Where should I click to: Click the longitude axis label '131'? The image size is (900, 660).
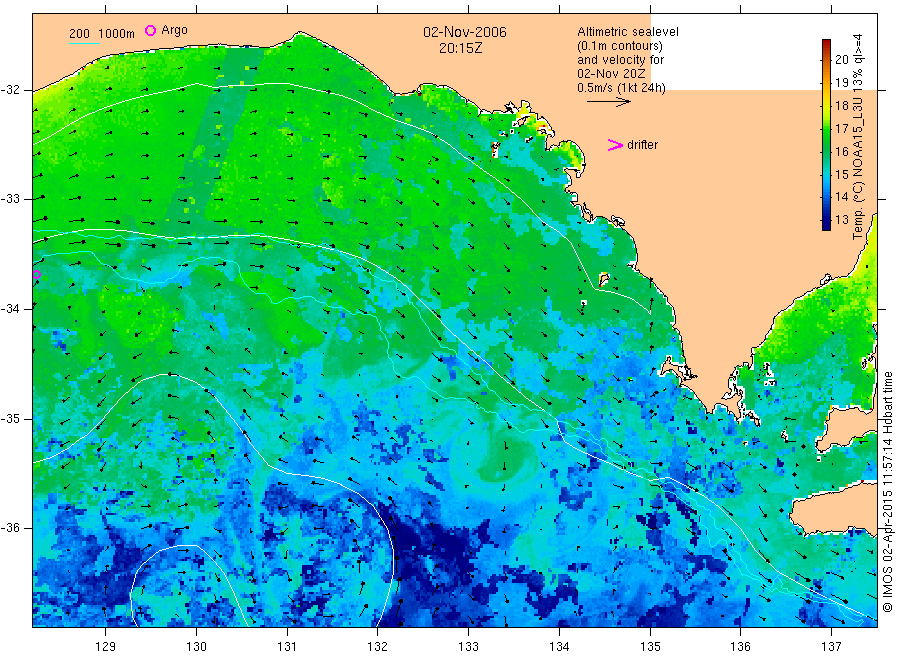tap(287, 646)
